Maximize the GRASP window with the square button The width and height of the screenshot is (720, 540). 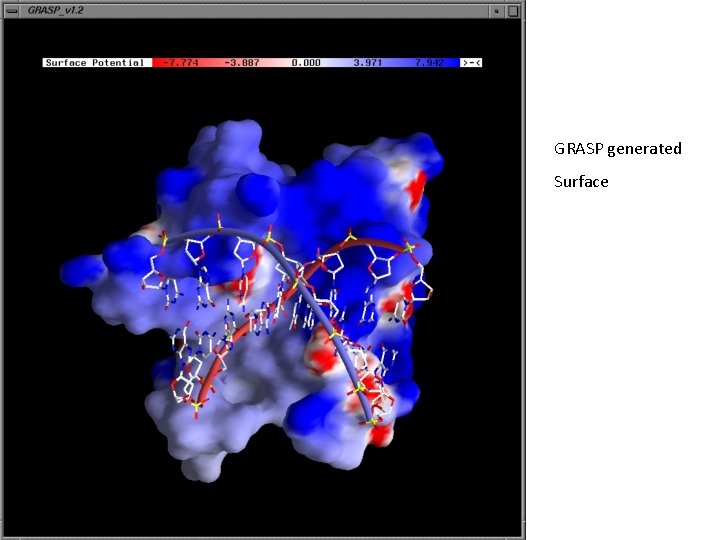point(513,11)
